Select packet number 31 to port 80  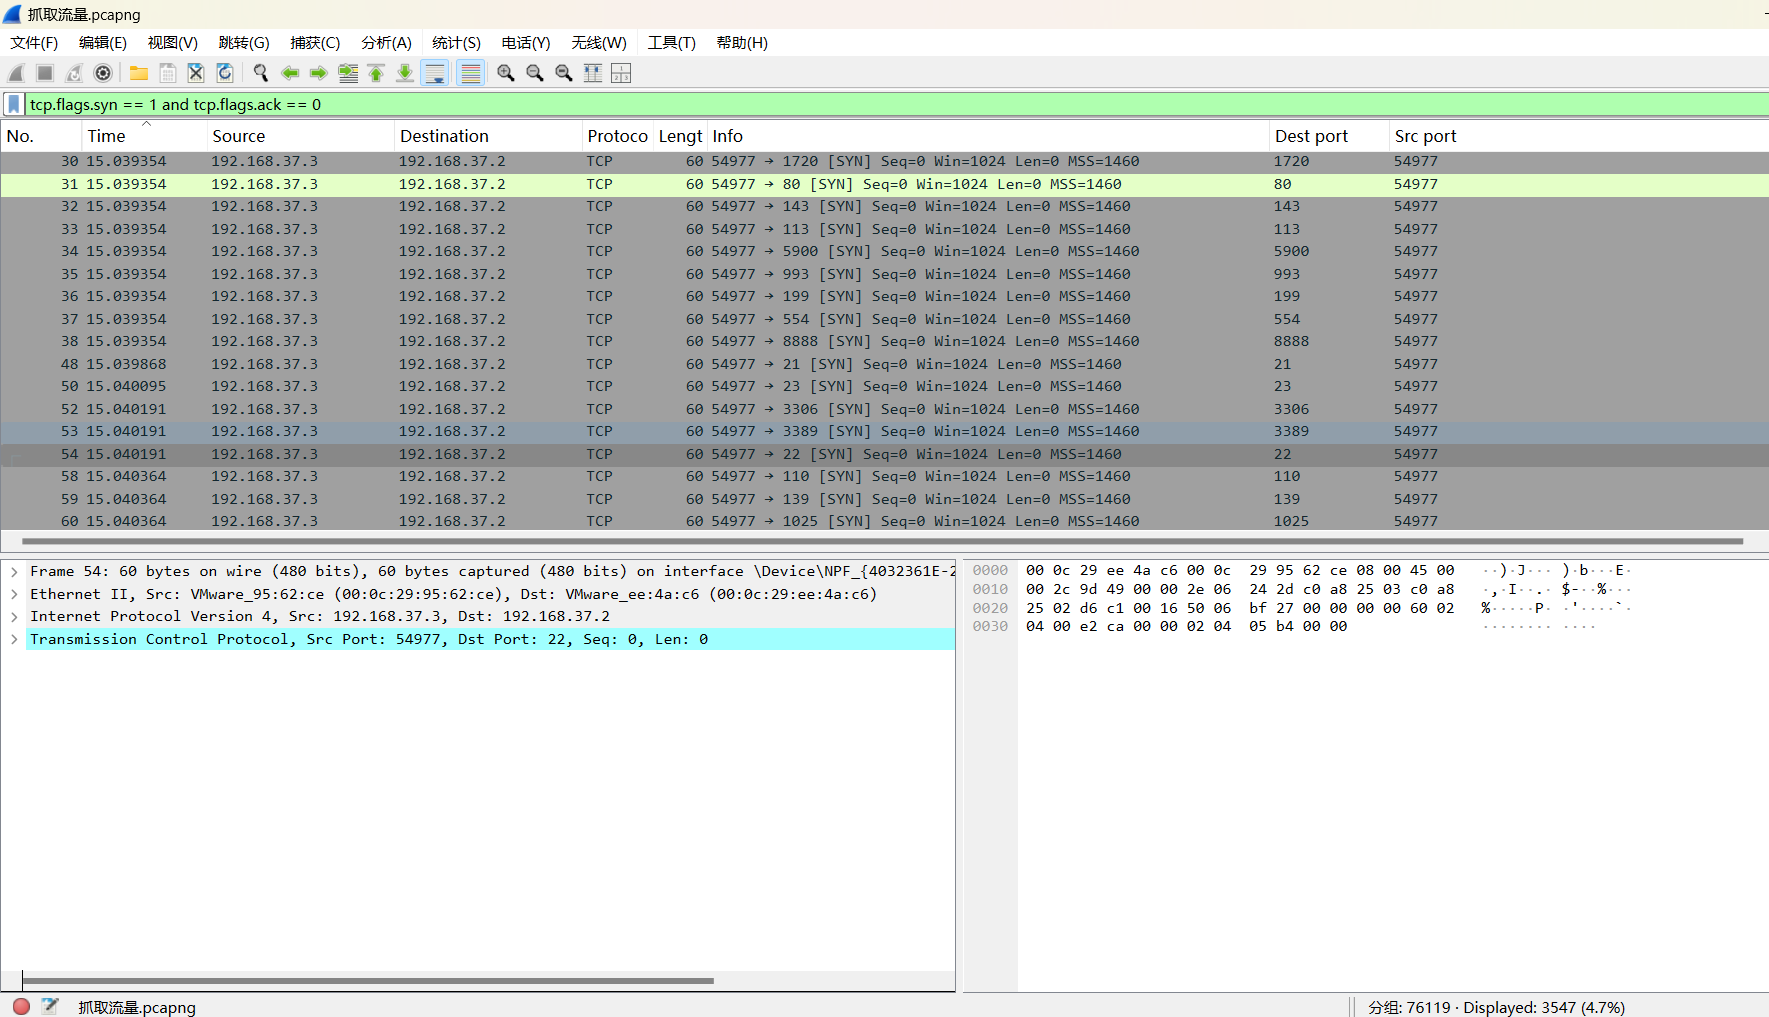point(884,184)
